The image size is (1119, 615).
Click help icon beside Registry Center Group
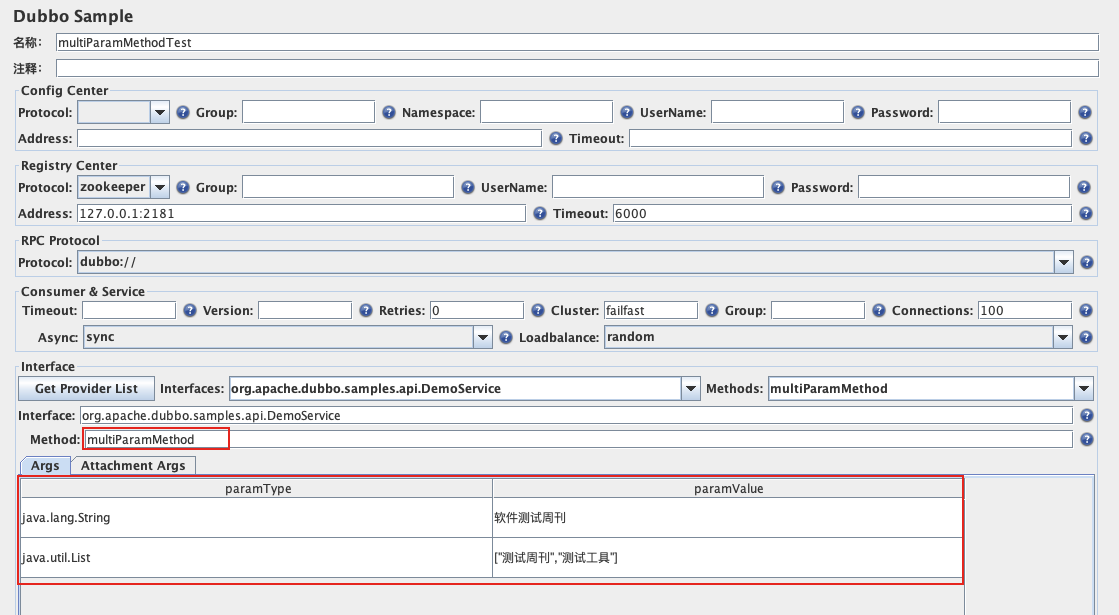467,187
